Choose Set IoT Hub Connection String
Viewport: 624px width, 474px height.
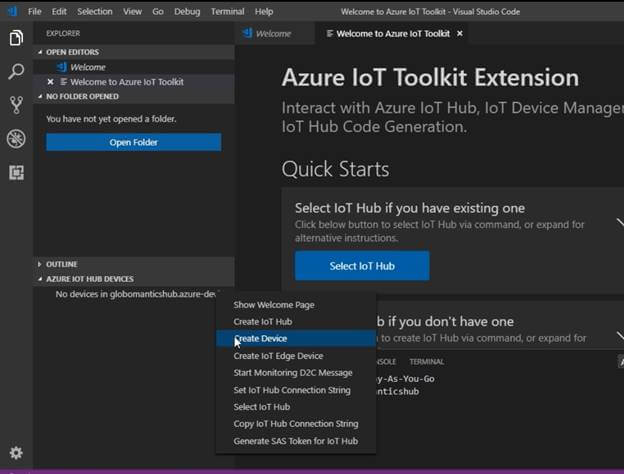pos(296,390)
